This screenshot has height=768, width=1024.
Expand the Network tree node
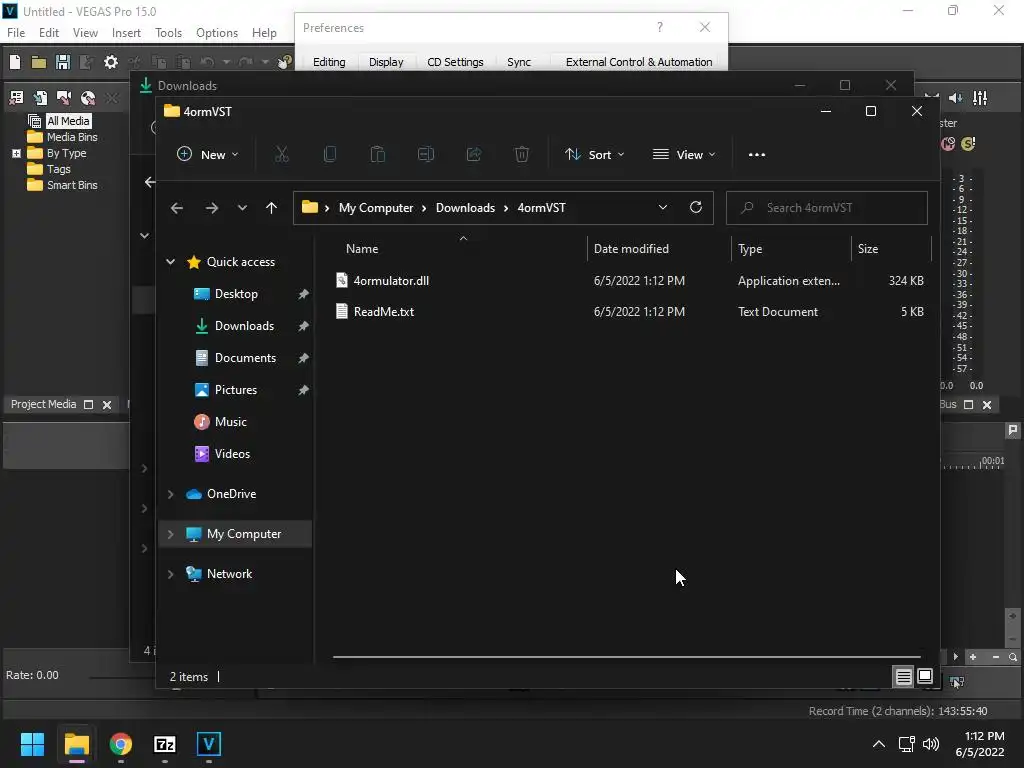coord(170,574)
